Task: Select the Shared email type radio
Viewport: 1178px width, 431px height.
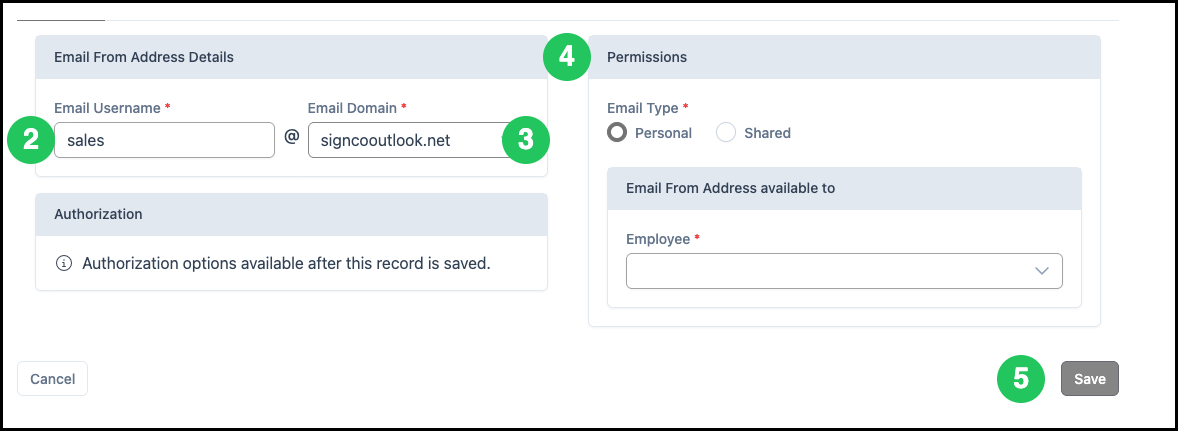Action: point(726,133)
